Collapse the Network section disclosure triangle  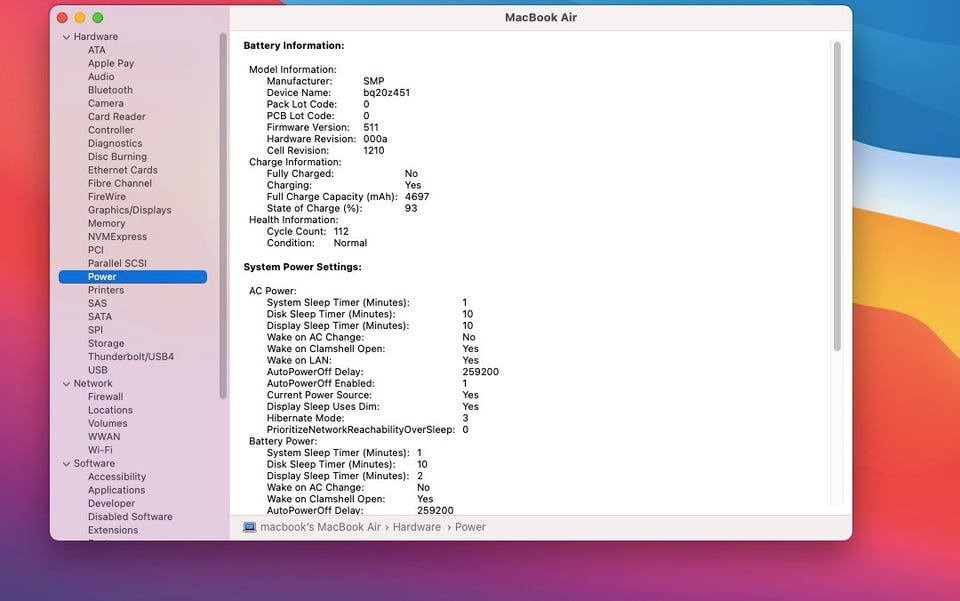pyautogui.click(x=66, y=384)
